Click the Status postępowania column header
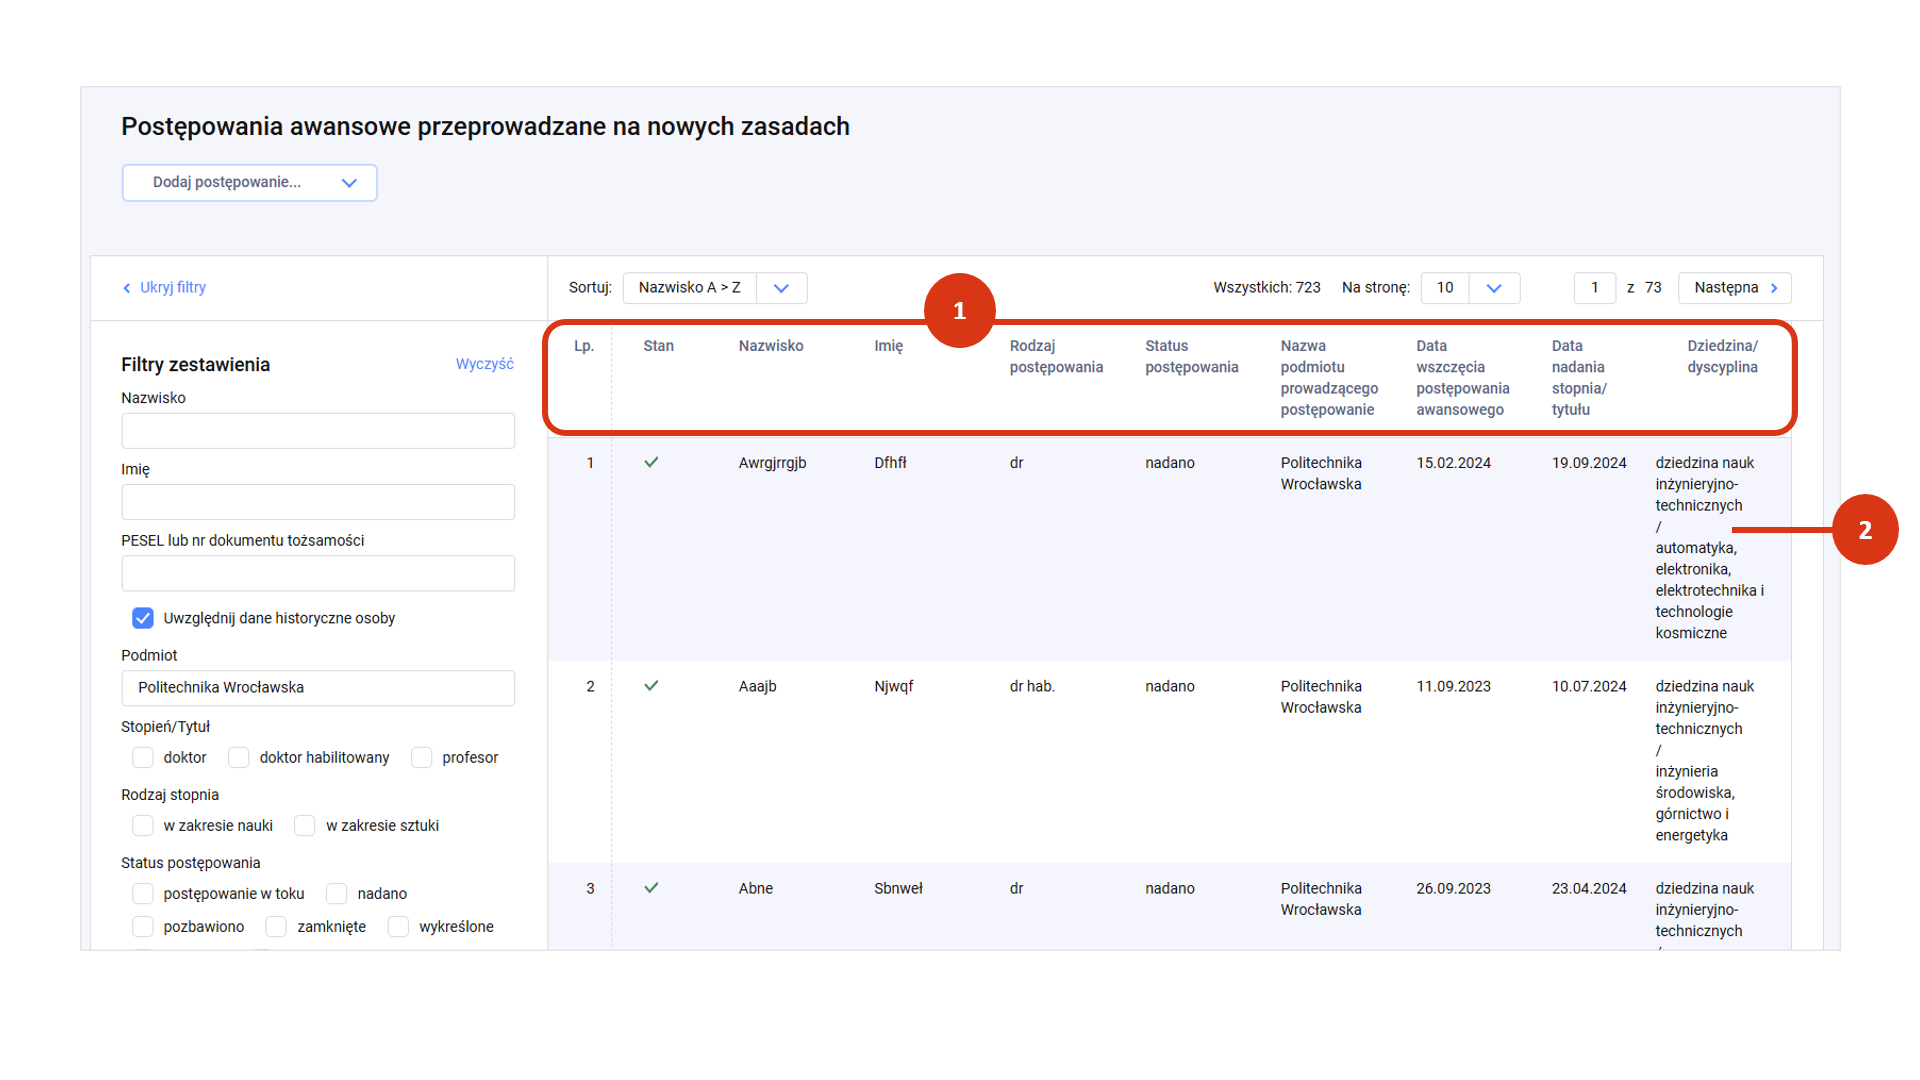 [1191, 356]
